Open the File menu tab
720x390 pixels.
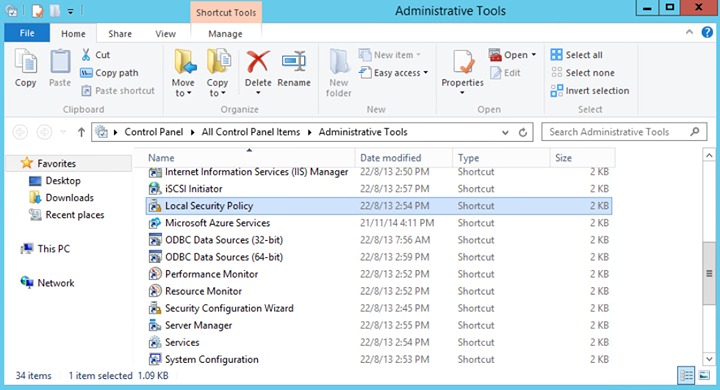coord(27,33)
